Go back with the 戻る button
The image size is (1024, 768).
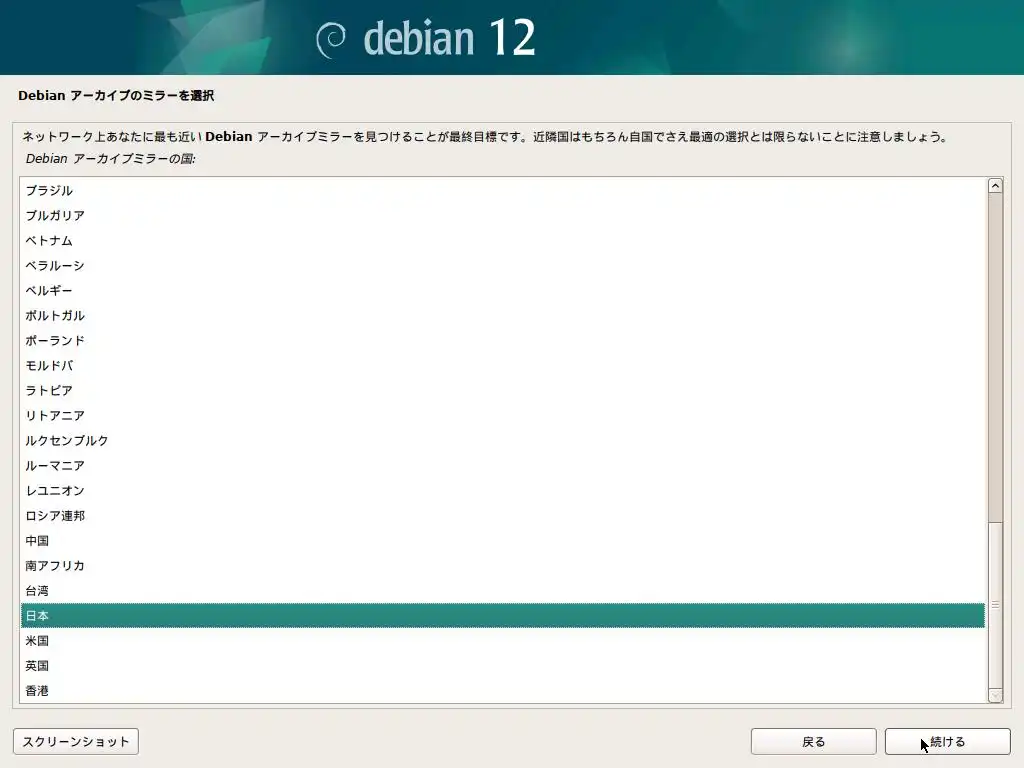point(814,742)
